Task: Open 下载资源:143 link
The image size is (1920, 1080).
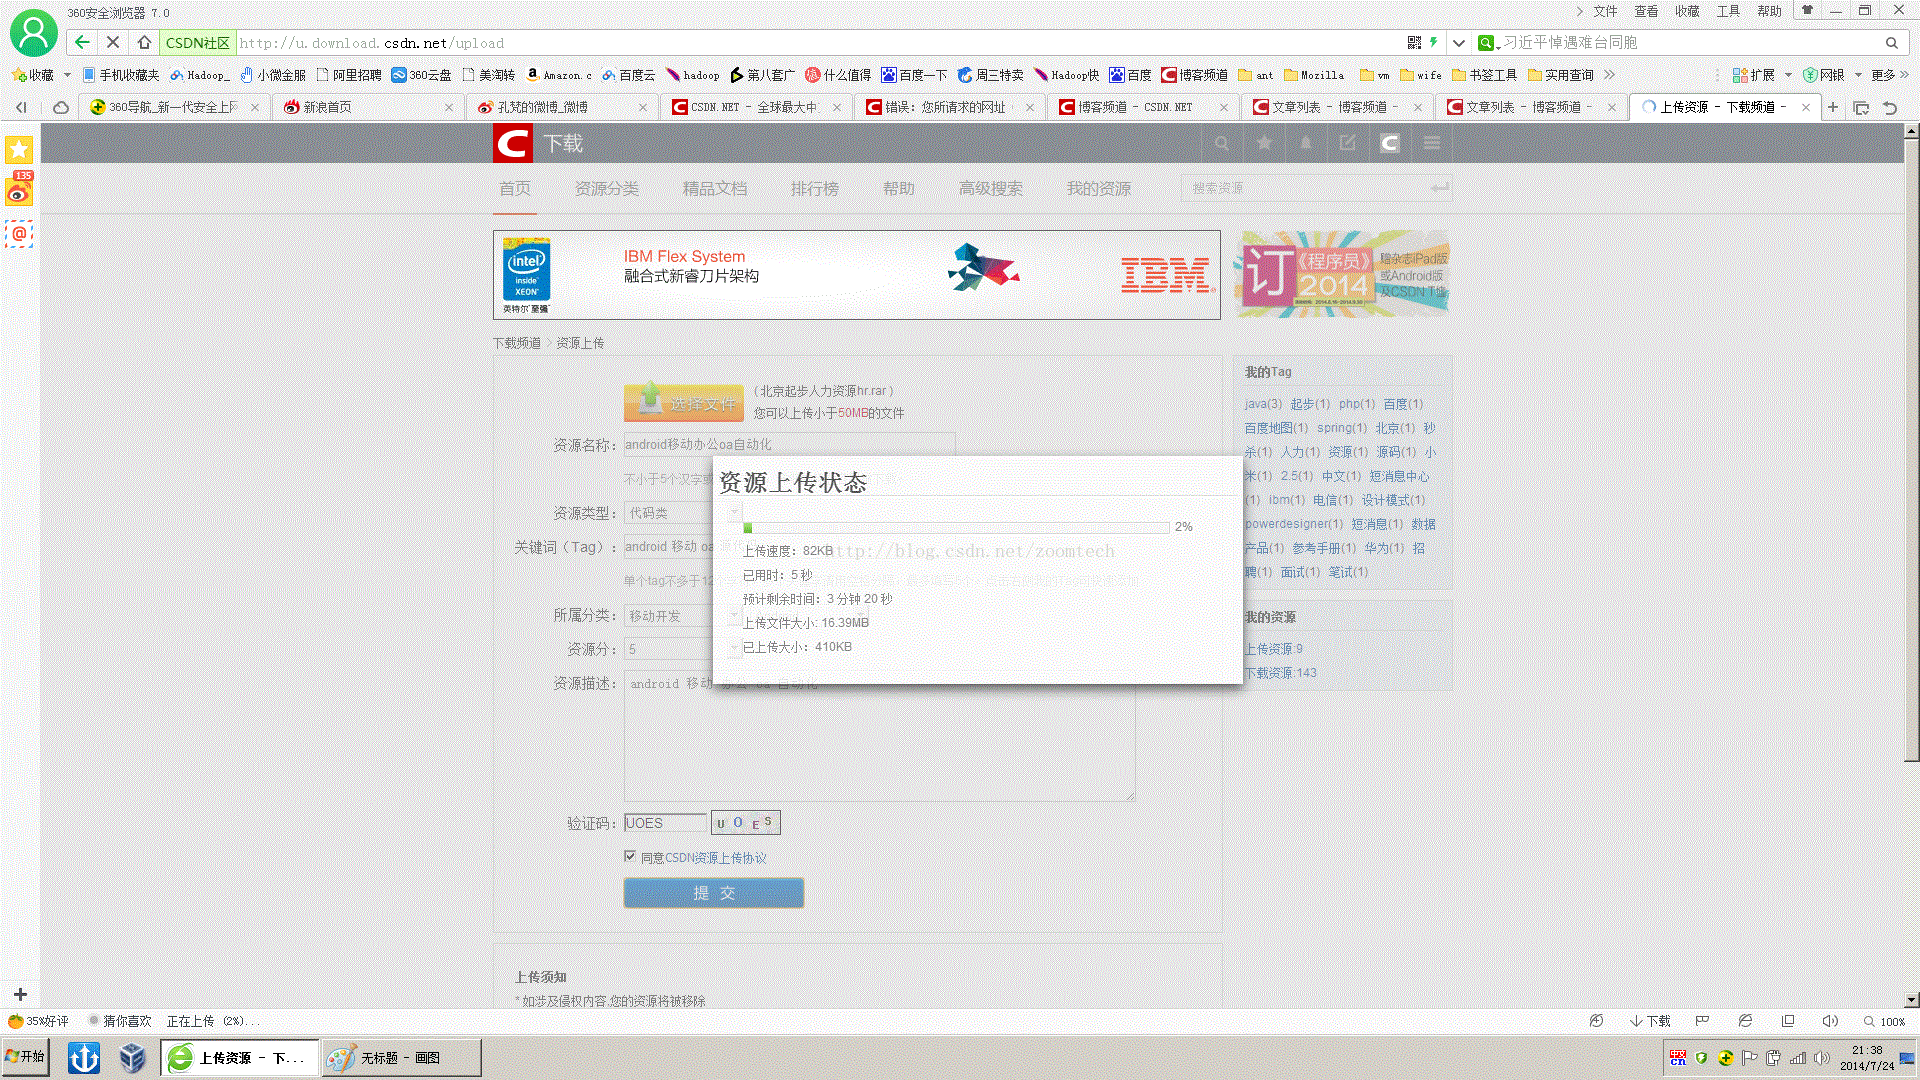Action: click(x=1281, y=673)
